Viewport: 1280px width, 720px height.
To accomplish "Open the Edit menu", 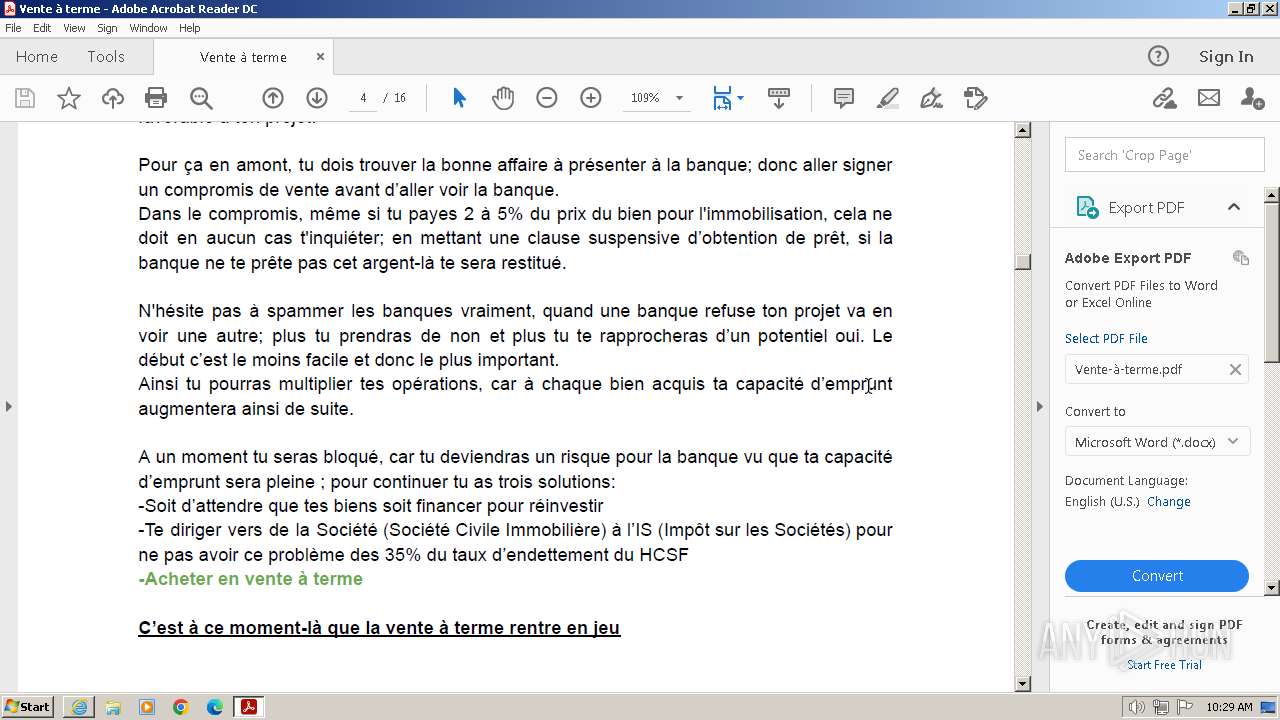I will 42,28.
